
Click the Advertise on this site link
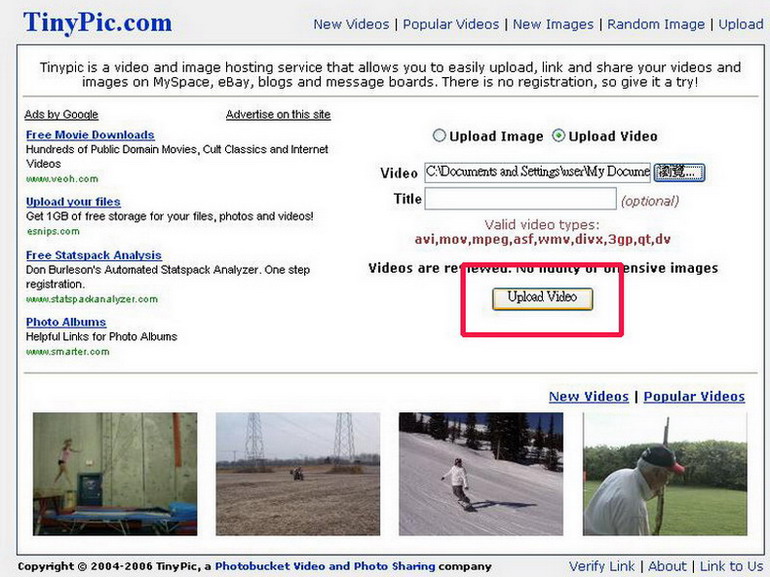click(278, 114)
